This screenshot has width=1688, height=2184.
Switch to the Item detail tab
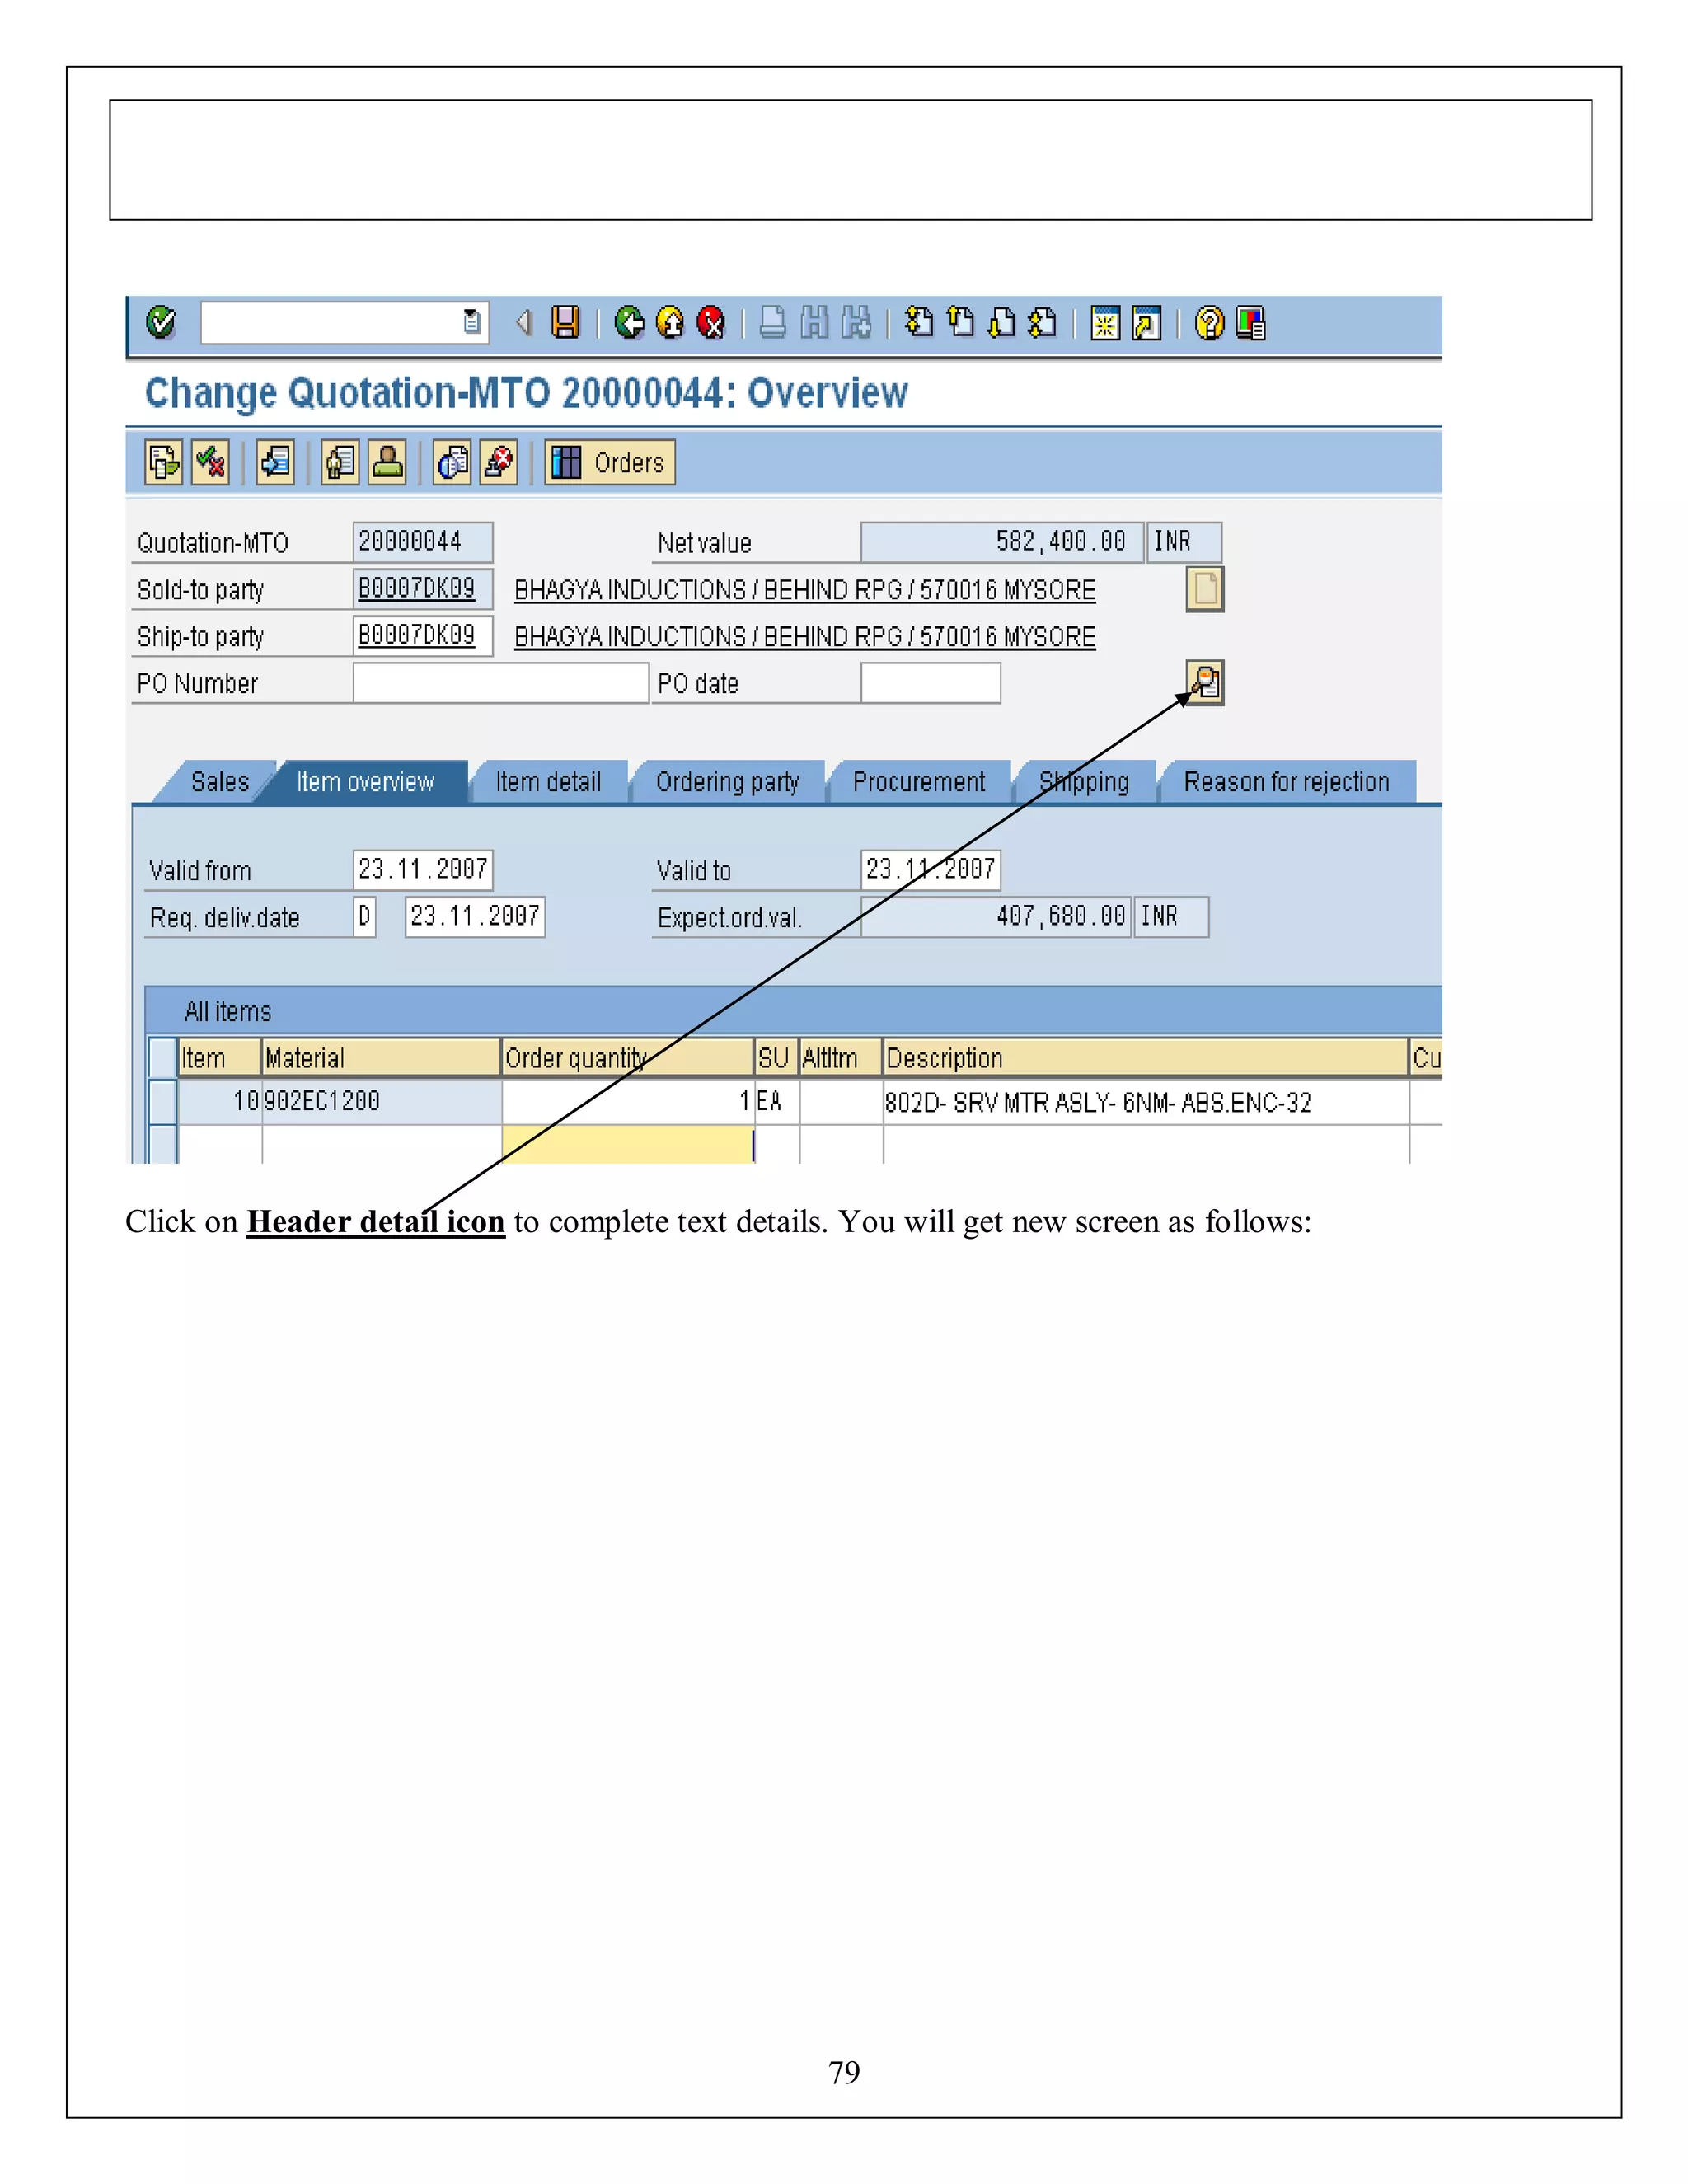coord(548,782)
